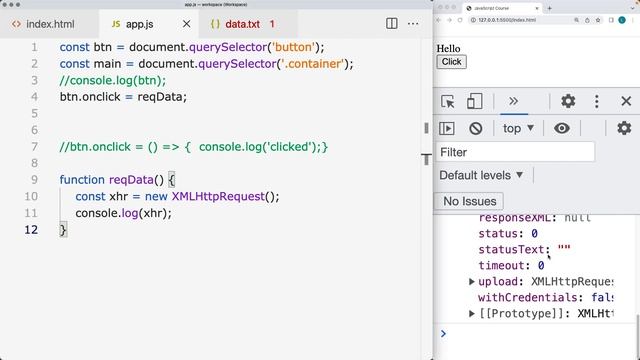640x360 pixels.
Task: Show the console sidebar
Action: [447, 128]
